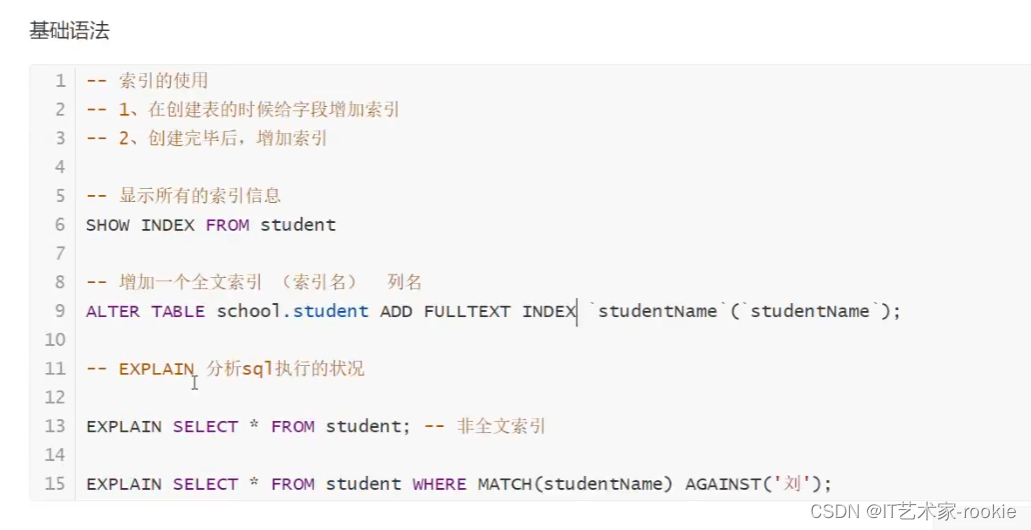This screenshot has height=530, width=1031.
Task: Click the school.student table reference
Action: (x=292, y=311)
